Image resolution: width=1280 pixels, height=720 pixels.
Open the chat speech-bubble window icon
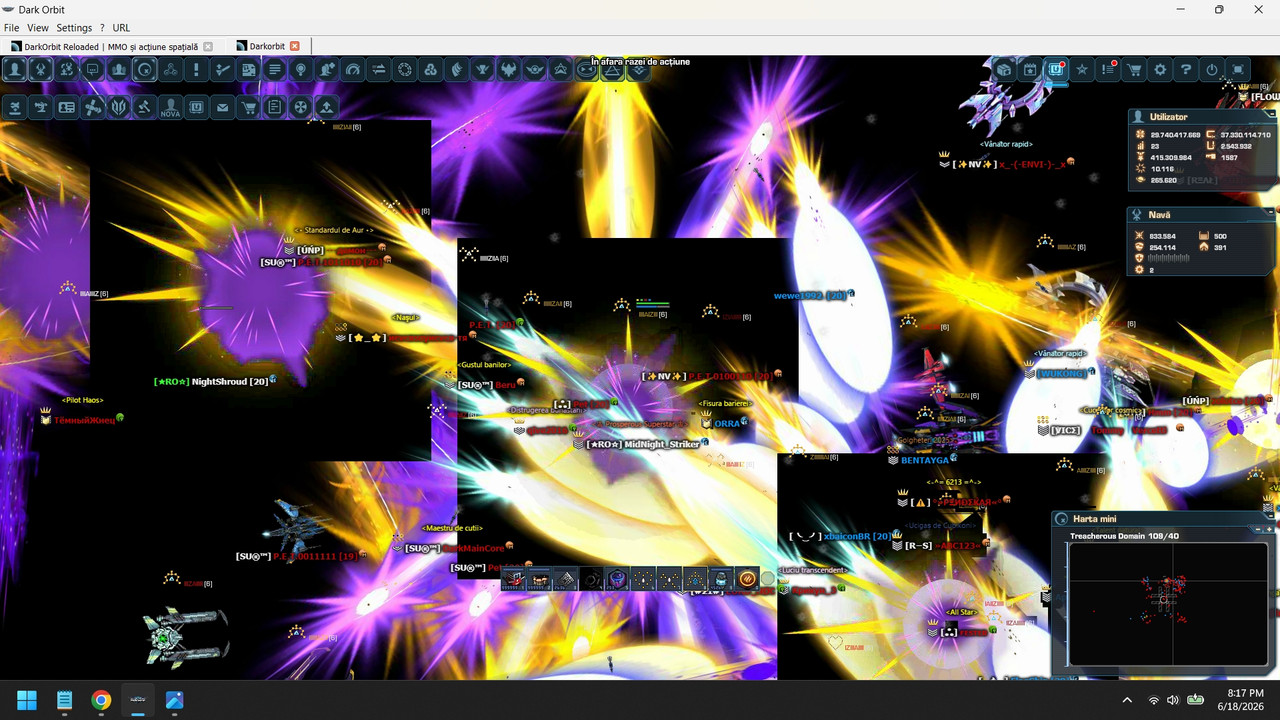93,69
